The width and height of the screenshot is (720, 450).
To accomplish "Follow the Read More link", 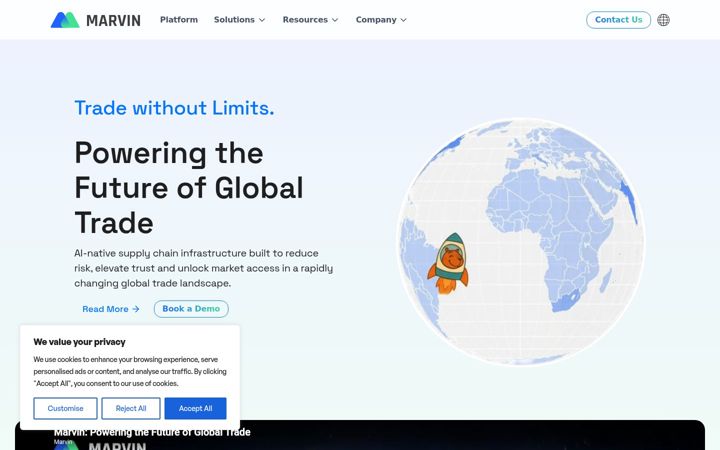I will point(111,309).
